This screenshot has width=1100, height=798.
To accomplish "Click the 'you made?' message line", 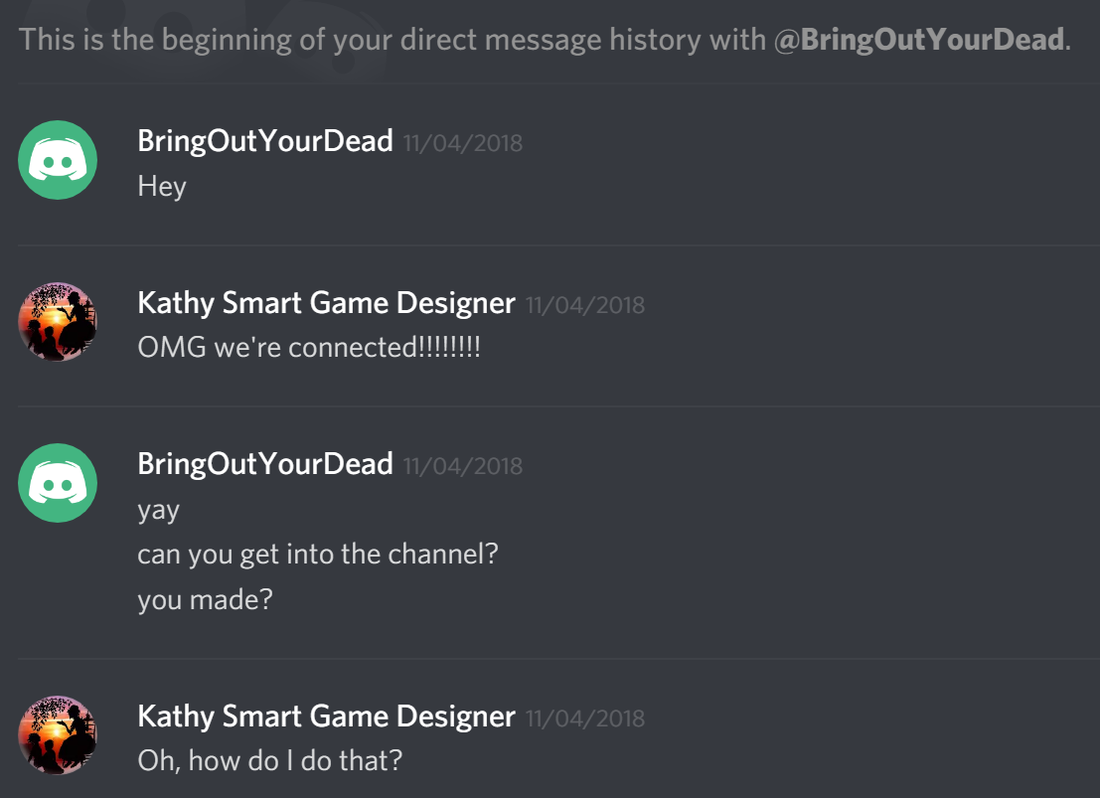I will (x=205, y=600).
